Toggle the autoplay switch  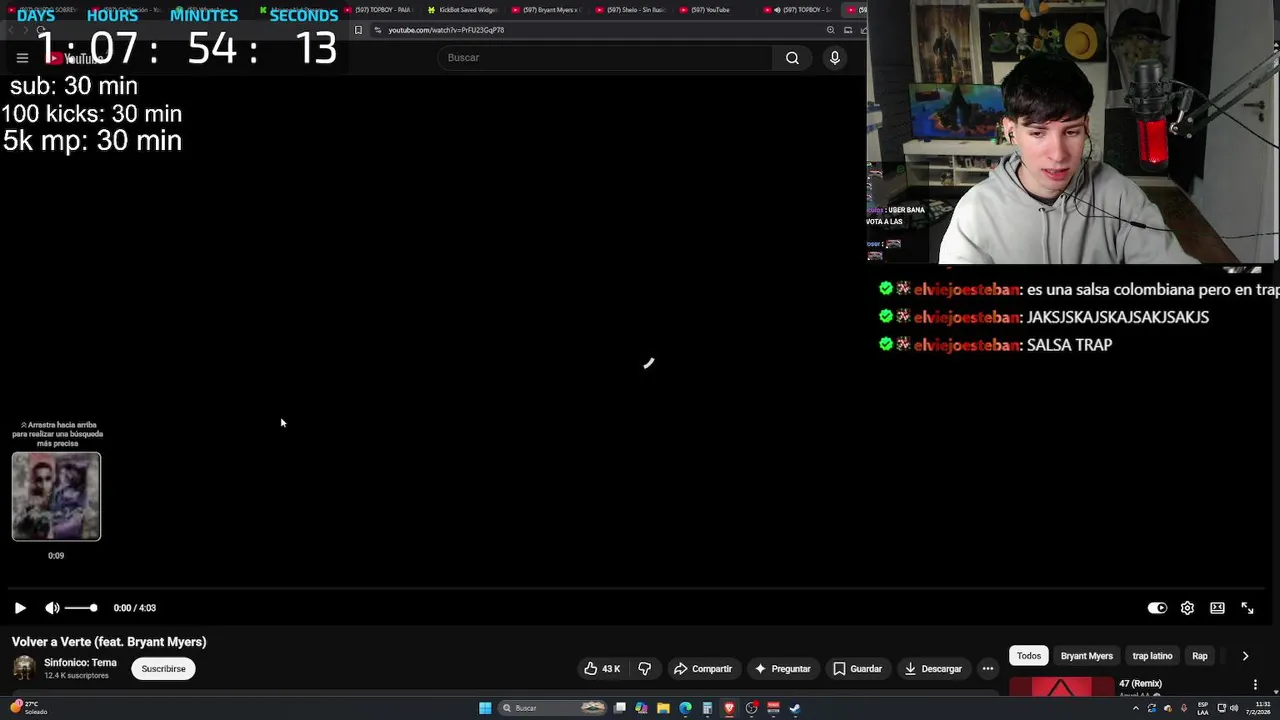[1157, 608]
